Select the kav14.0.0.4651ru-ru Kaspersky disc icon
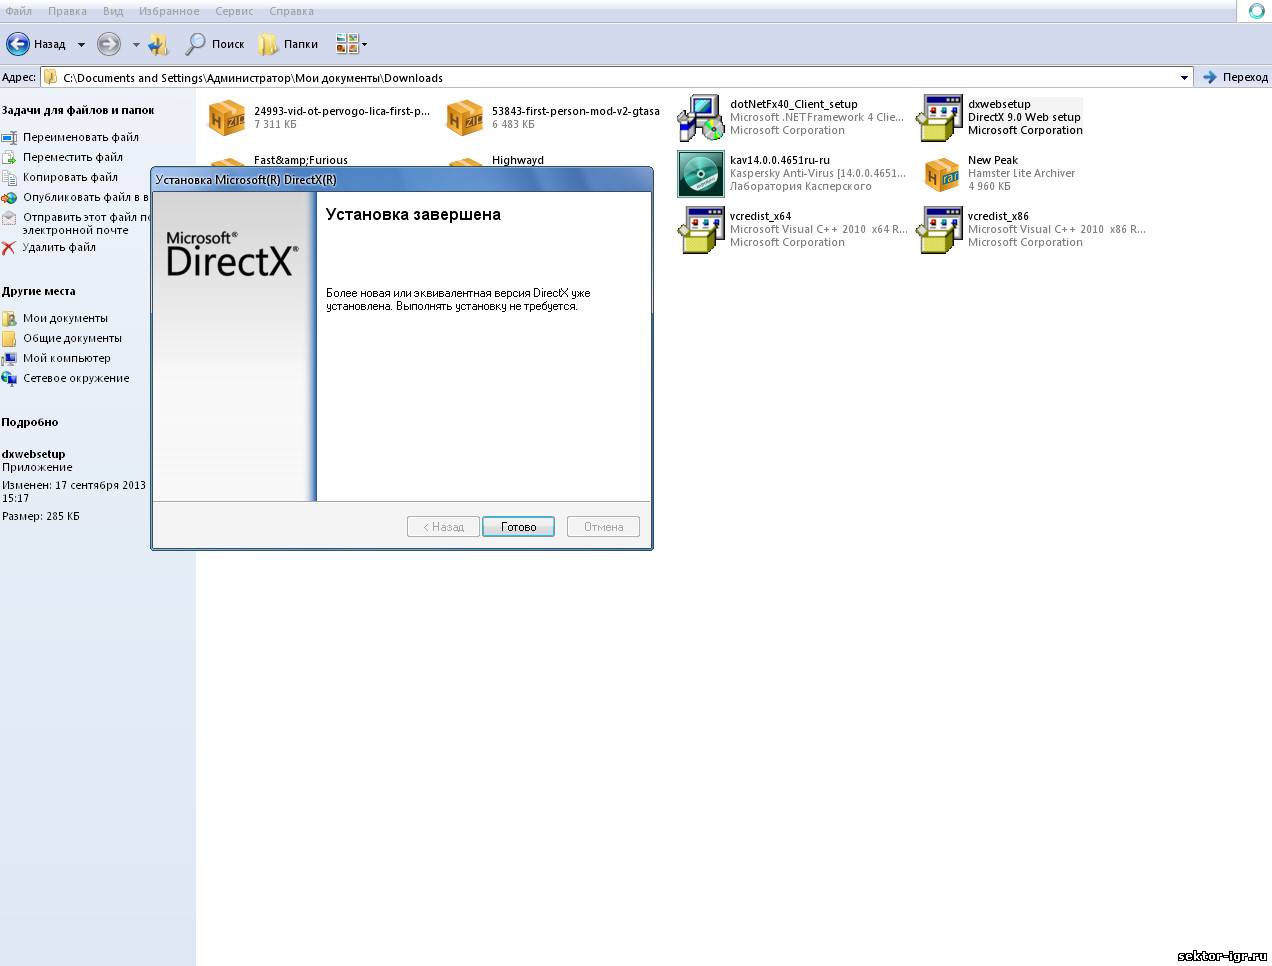 701,173
